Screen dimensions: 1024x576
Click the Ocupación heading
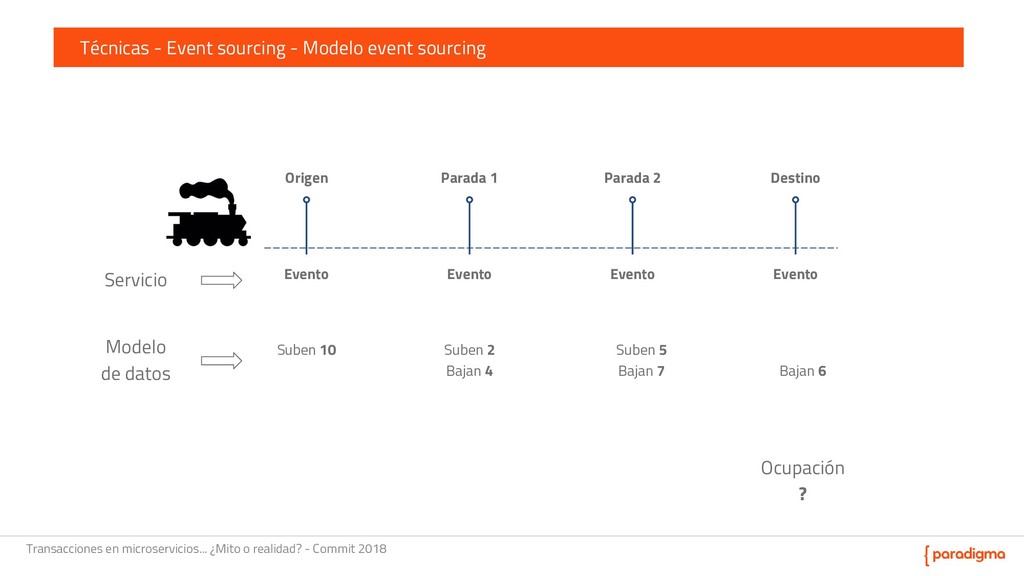point(802,468)
